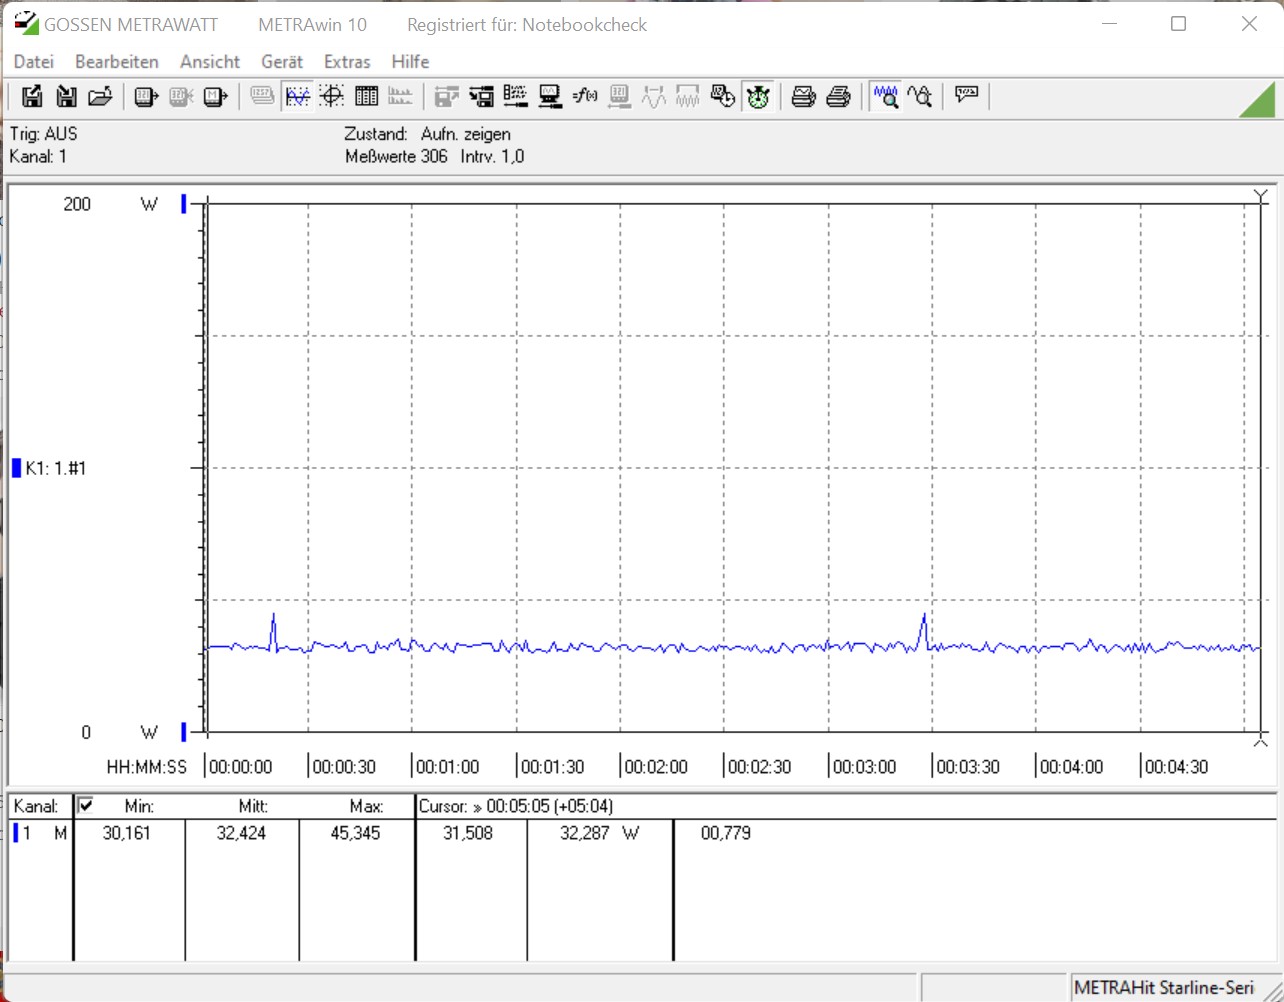1284x1002 pixels.
Task: Click the Cursor: » 00:05:05 (+05:04) header
Action: pos(516,806)
